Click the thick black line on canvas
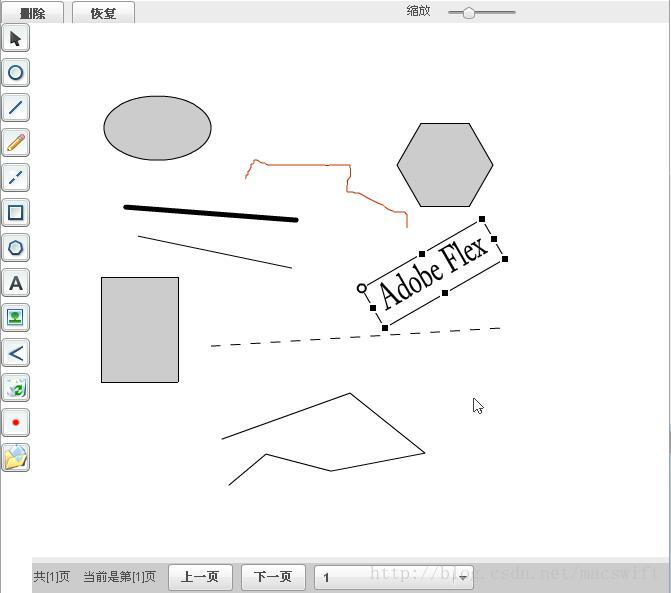Image resolution: width=671 pixels, height=593 pixels. 211,213
